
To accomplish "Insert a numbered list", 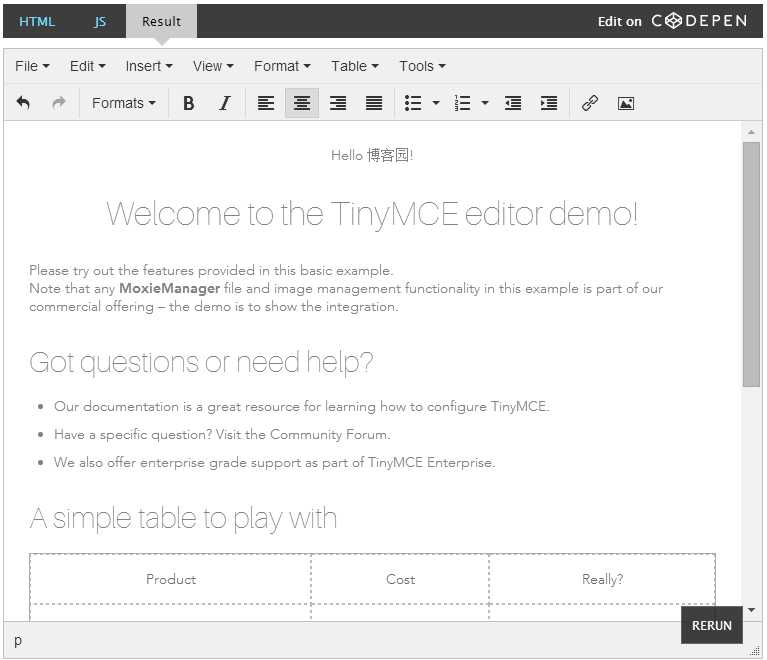I will (462, 103).
